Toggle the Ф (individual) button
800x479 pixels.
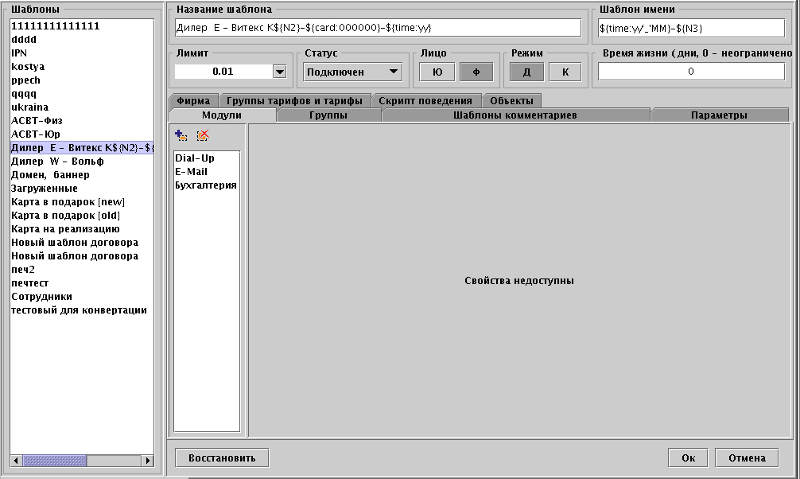pos(476,72)
